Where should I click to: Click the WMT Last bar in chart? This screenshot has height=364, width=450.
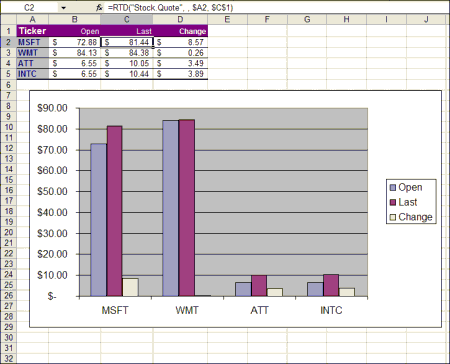[187, 208]
